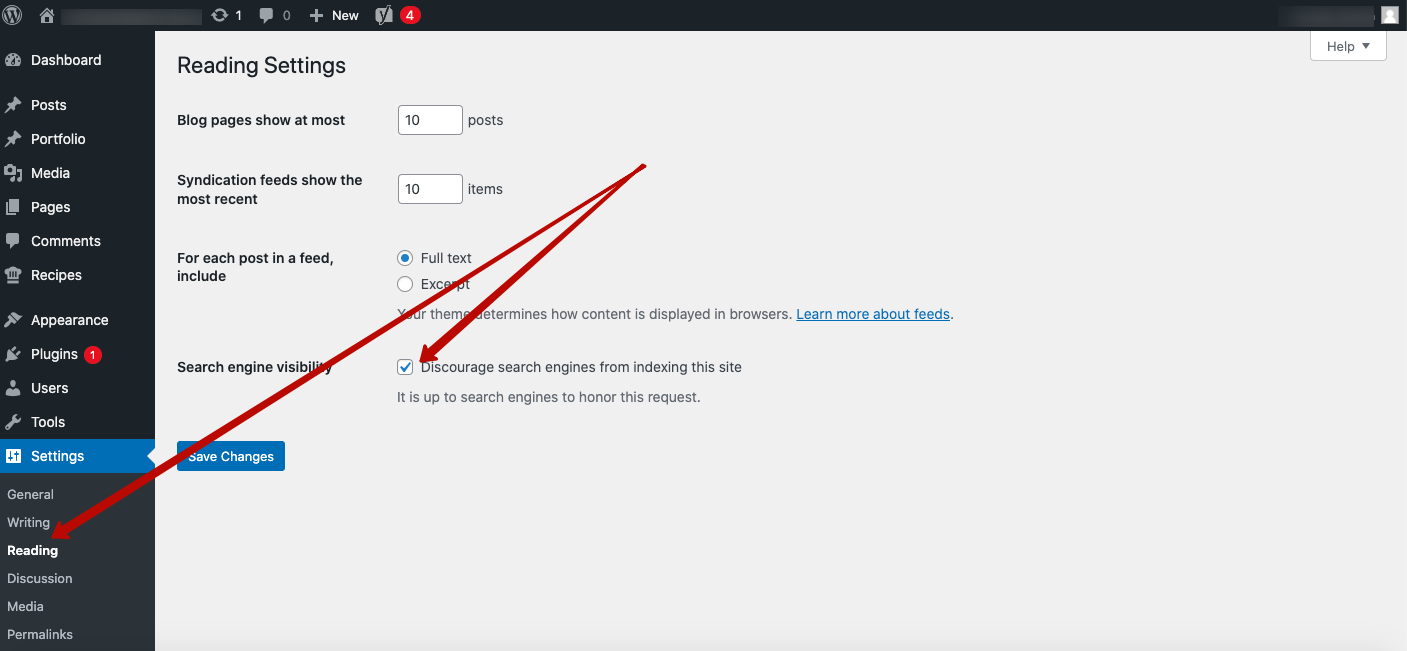The height and width of the screenshot is (651, 1407).
Task: Click the Syndication feeds items field
Action: tap(430, 189)
